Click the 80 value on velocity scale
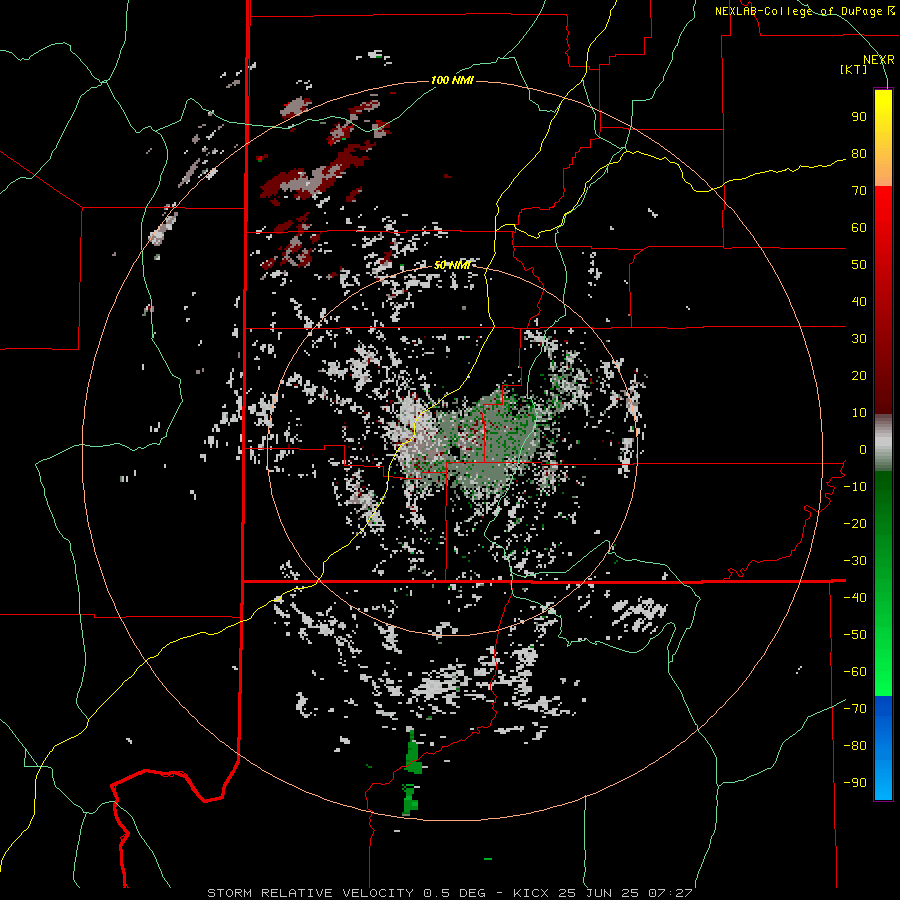 coord(859,154)
